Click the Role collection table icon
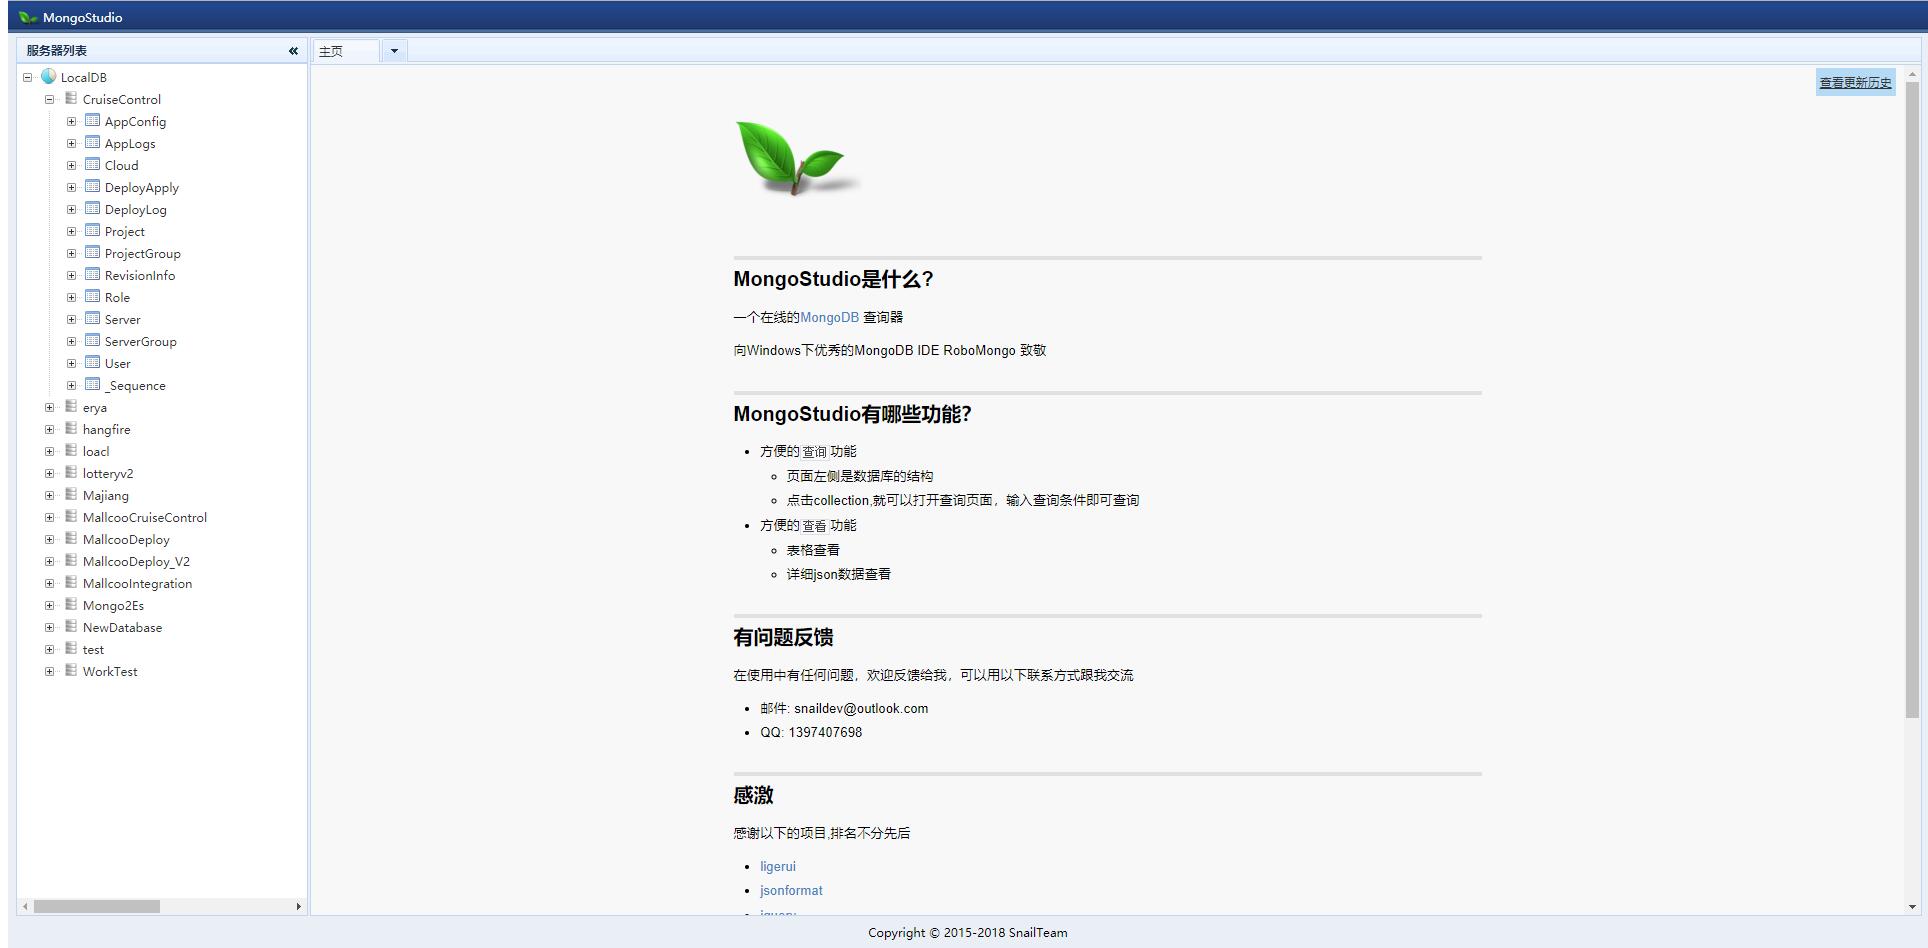Viewport: 1928px width, 948px height. pos(92,296)
